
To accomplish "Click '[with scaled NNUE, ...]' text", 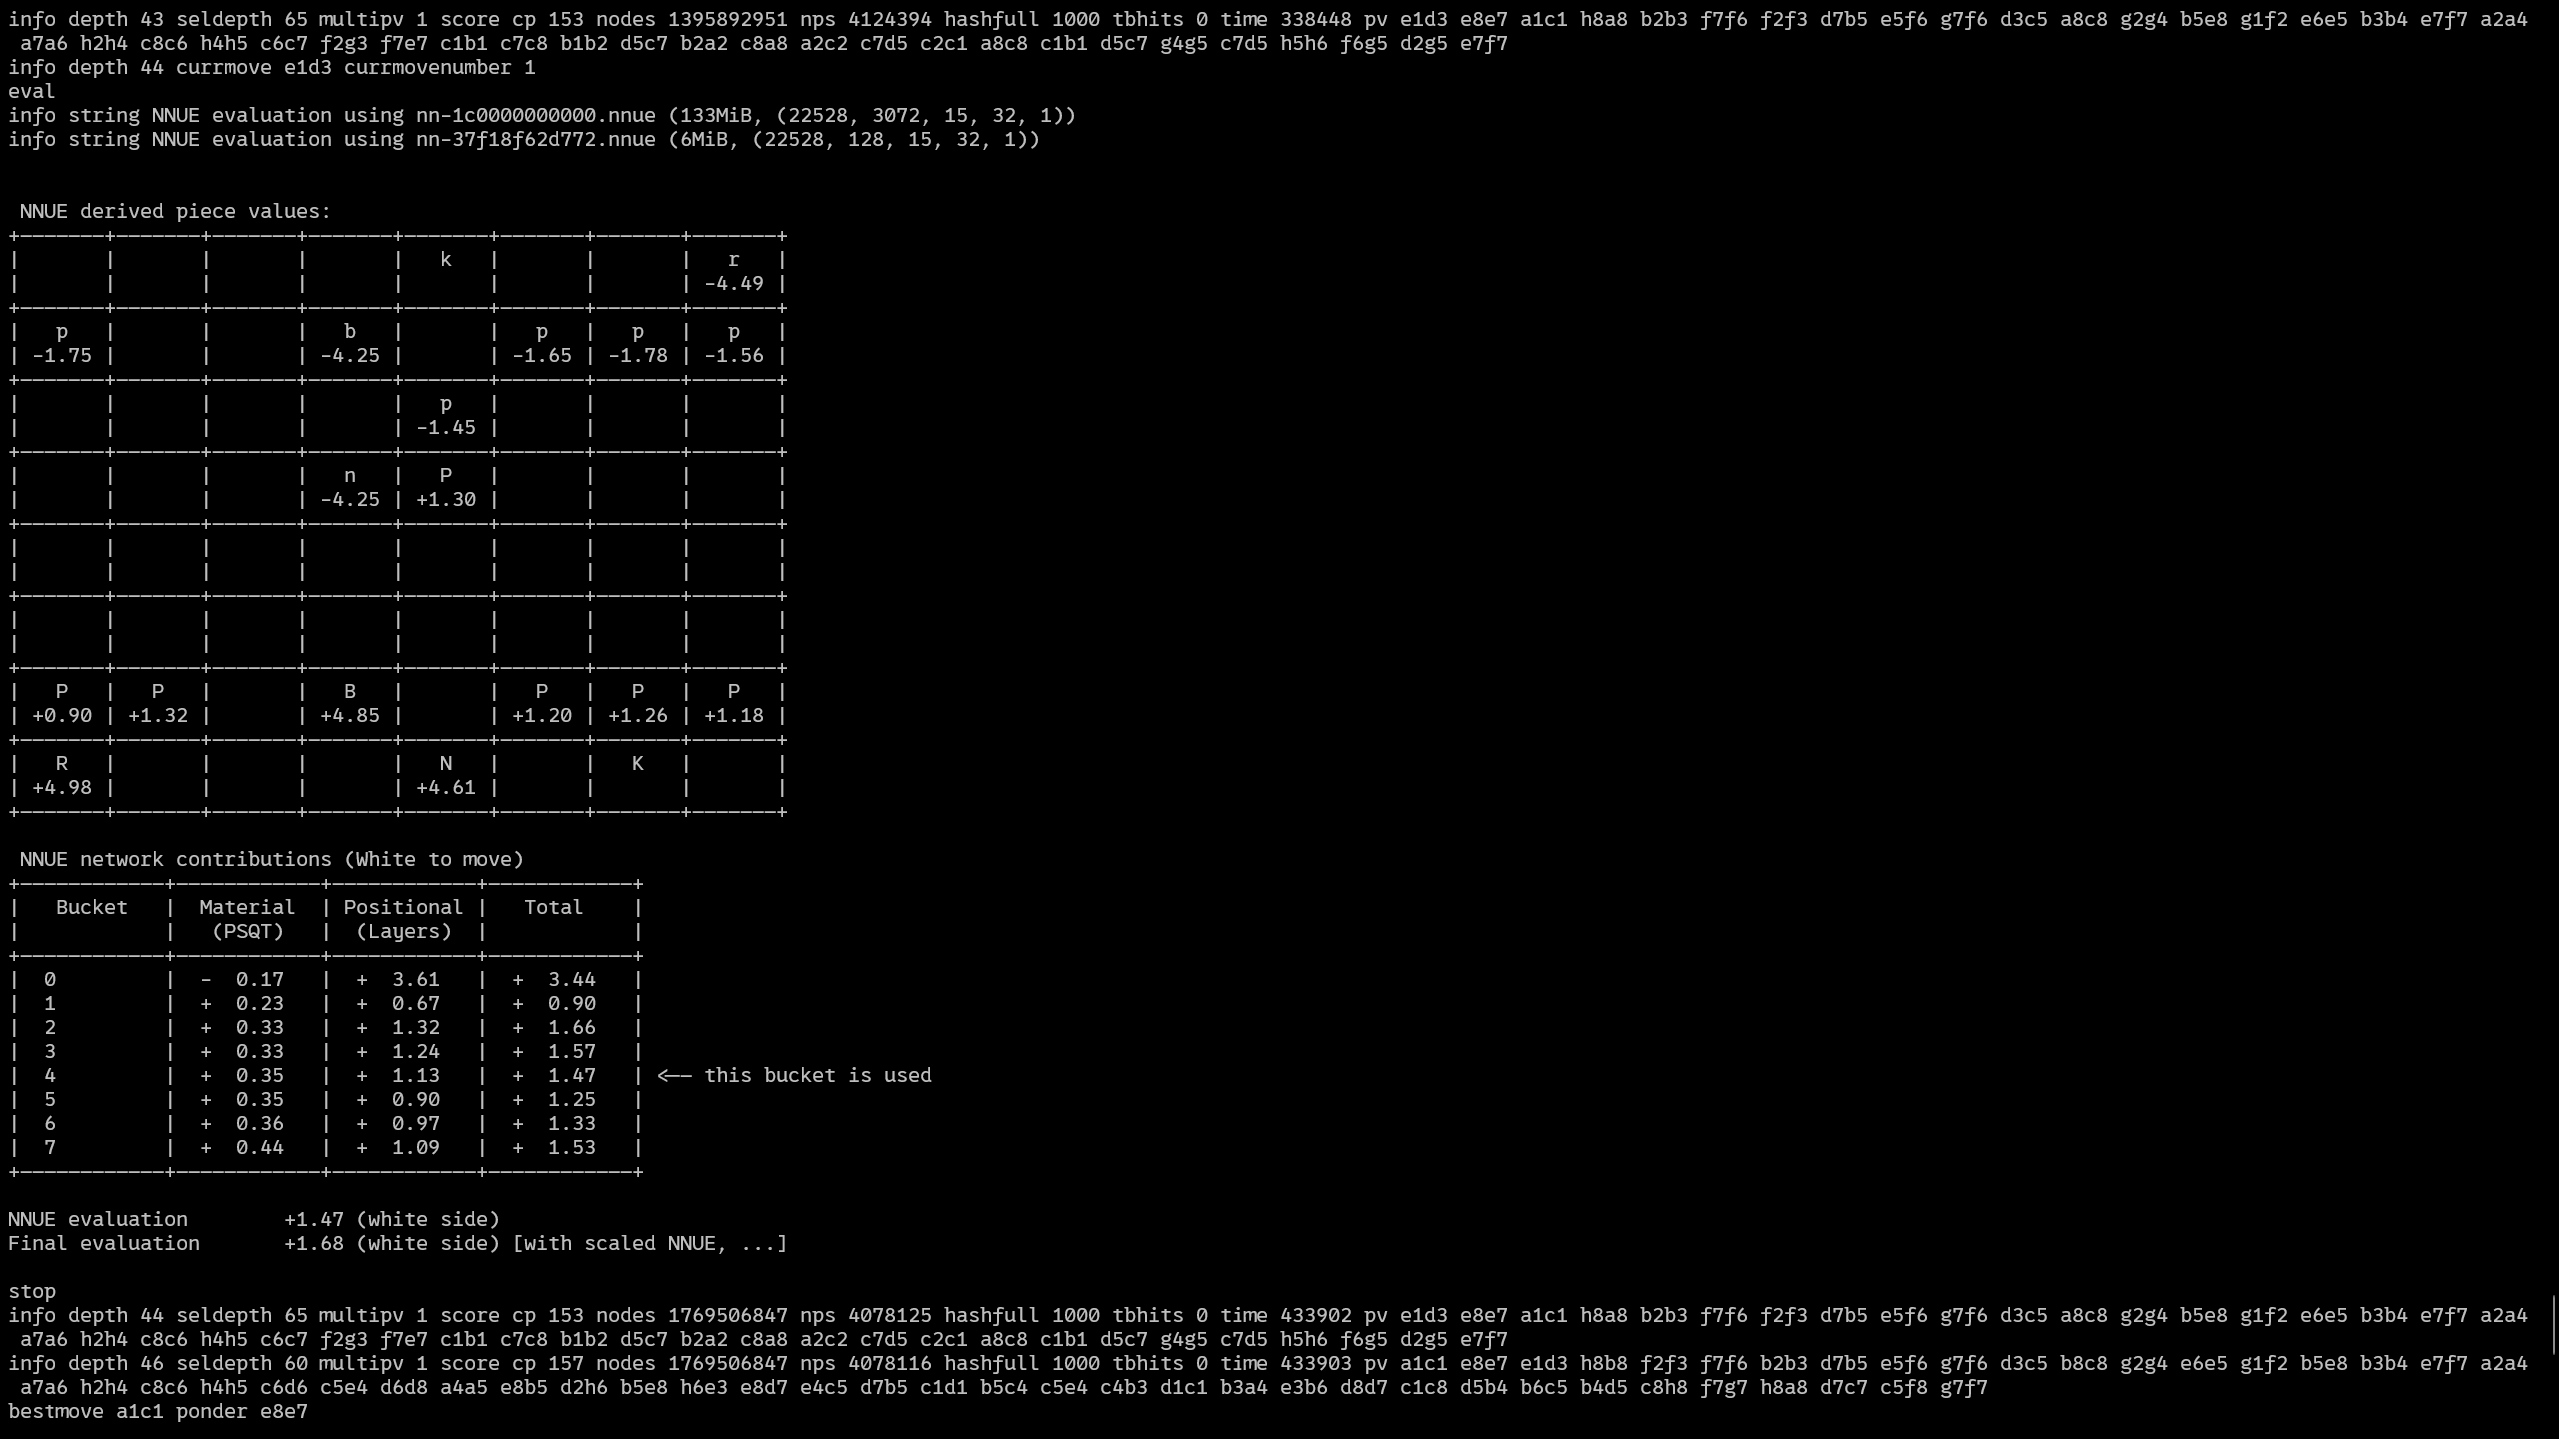I will 650,1243.
